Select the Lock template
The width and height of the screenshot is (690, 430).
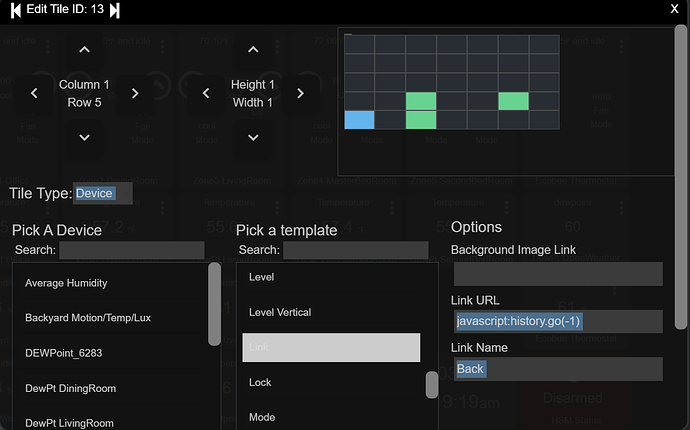pos(260,382)
